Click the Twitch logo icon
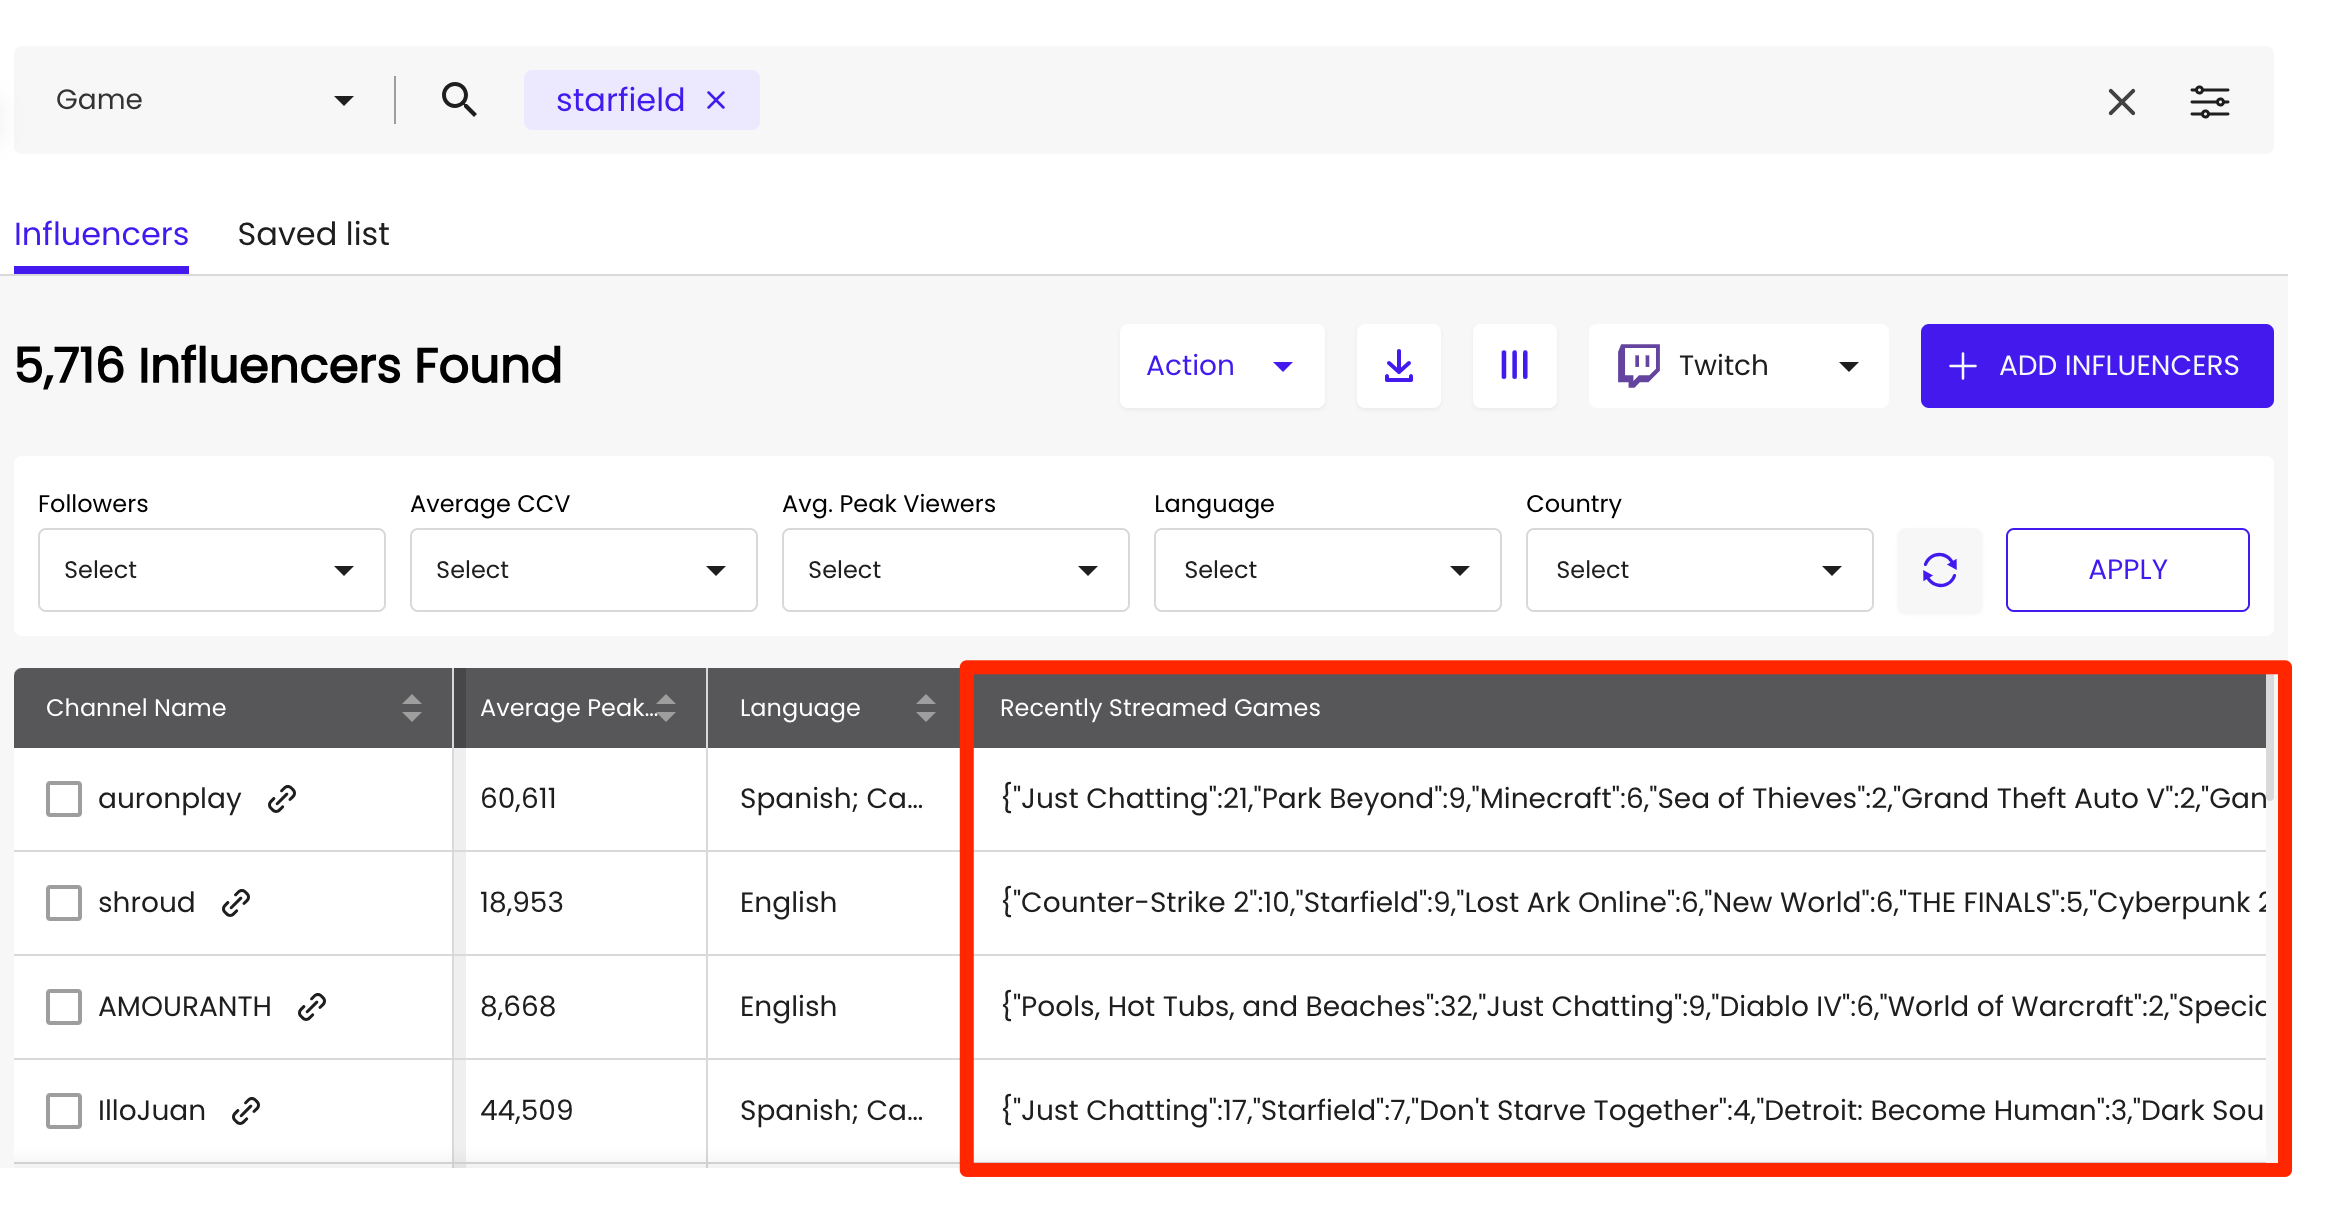This screenshot has width=2334, height=1218. click(1641, 365)
